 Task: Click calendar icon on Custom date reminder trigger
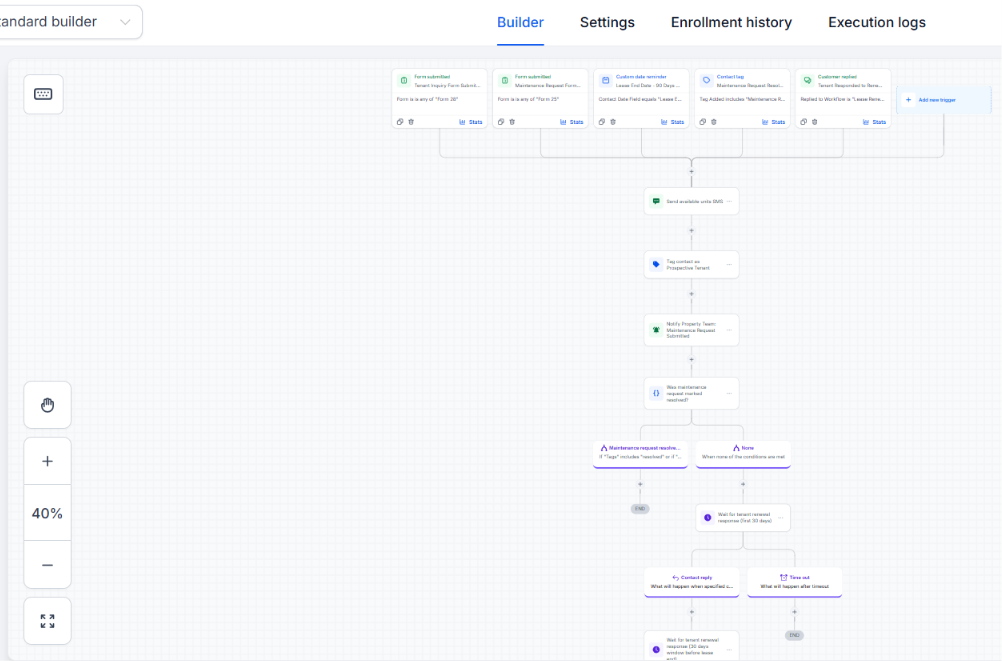[606, 81]
